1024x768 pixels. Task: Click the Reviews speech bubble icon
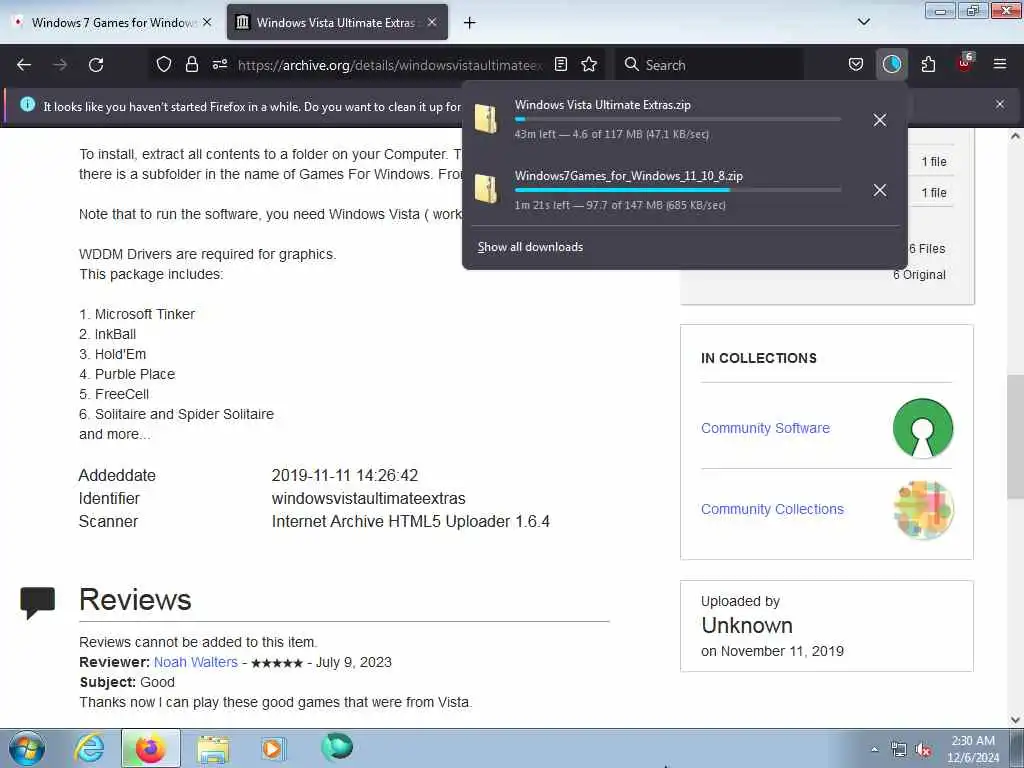(37, 601)
